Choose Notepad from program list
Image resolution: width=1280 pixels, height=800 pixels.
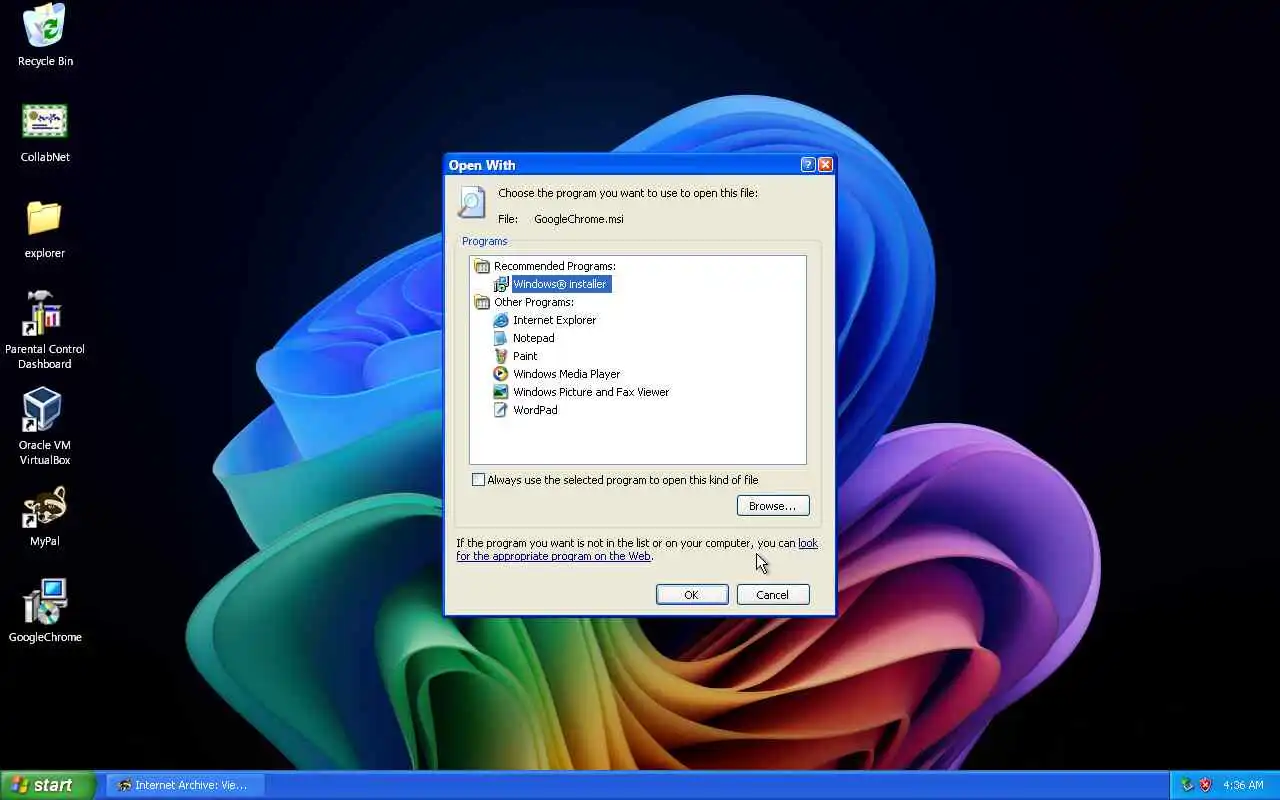pos(533,338)
